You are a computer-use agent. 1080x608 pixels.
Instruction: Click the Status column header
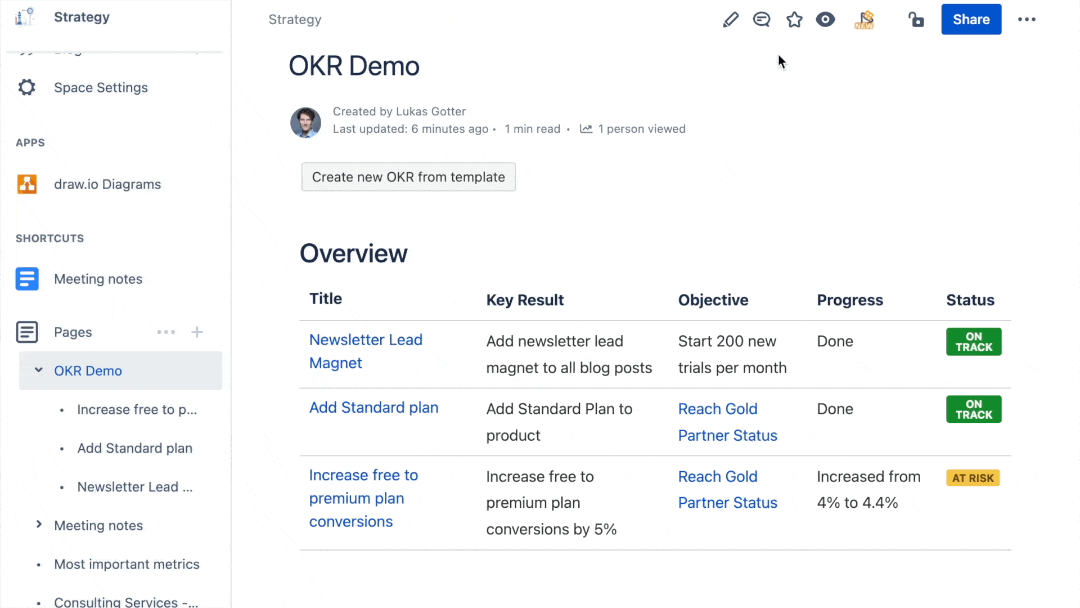point(970,300)
